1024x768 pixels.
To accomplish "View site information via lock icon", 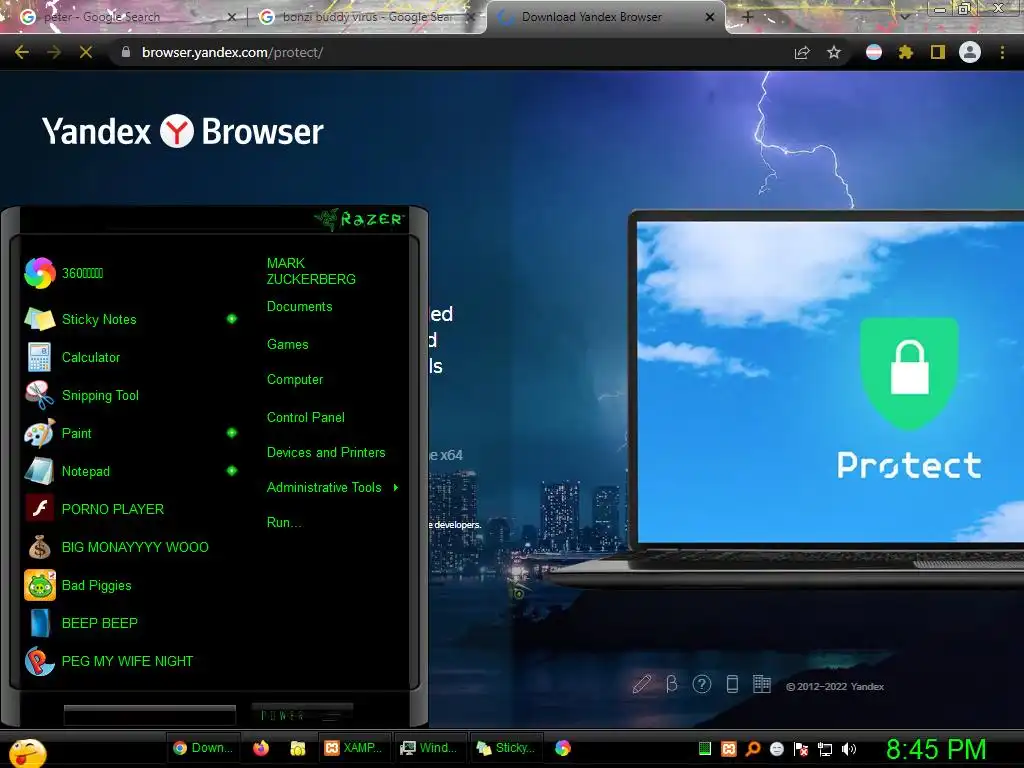I will 126,52.
